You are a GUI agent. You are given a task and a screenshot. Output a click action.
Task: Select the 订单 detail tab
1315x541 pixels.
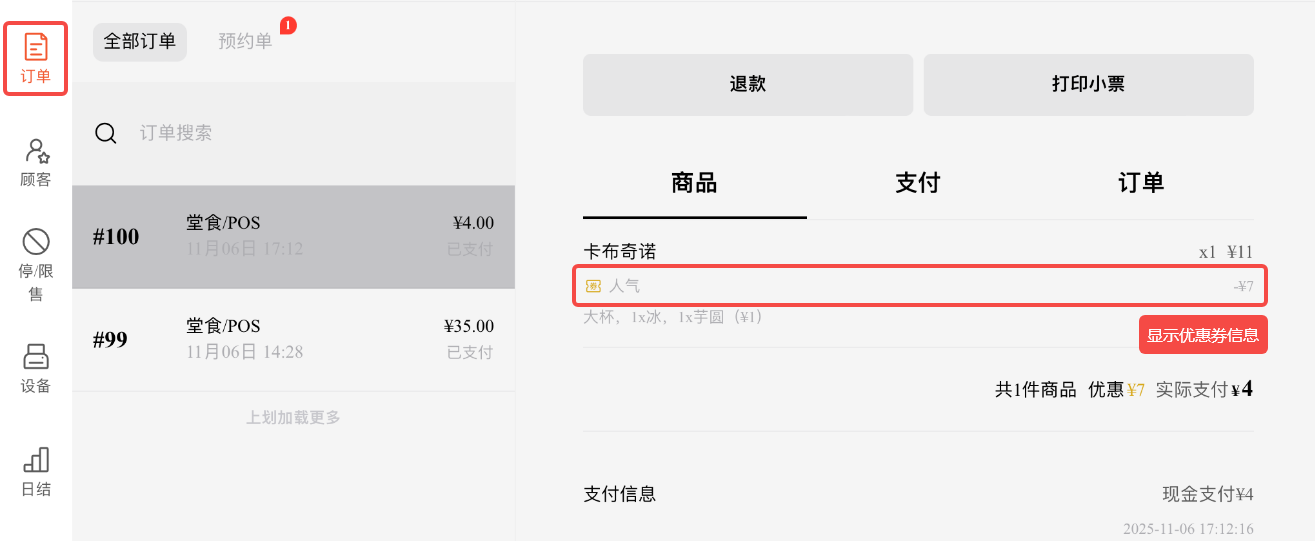click(x=1141, y=183)
